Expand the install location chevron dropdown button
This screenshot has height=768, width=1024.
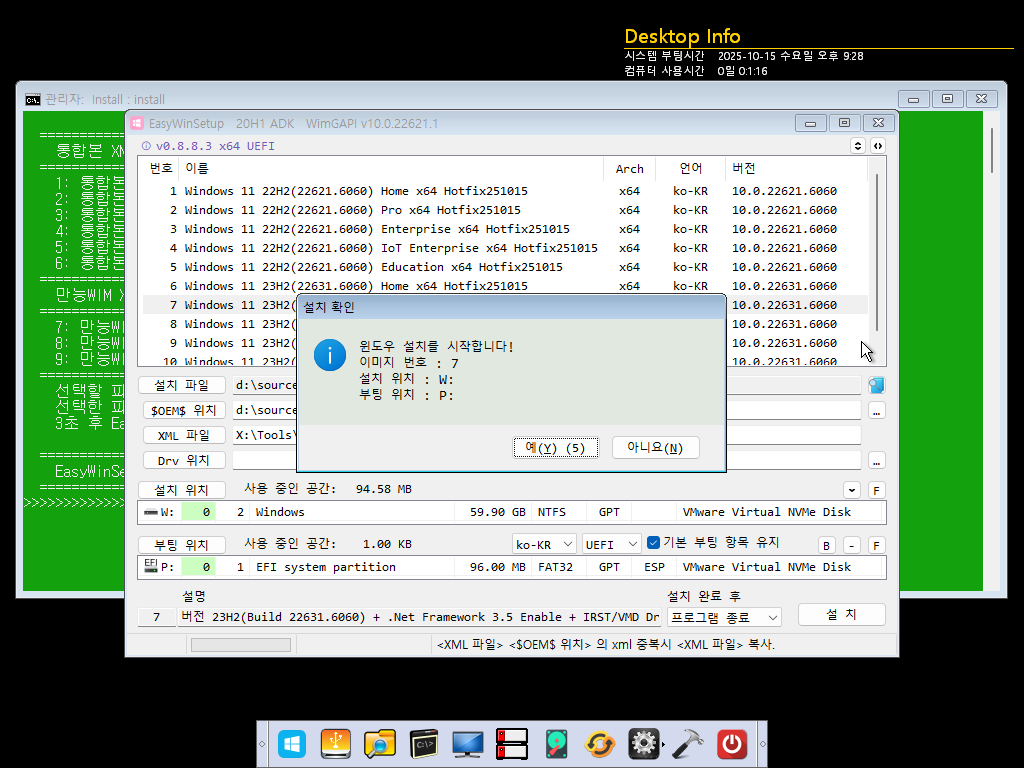pyautogui.click(x=852, y=490)
